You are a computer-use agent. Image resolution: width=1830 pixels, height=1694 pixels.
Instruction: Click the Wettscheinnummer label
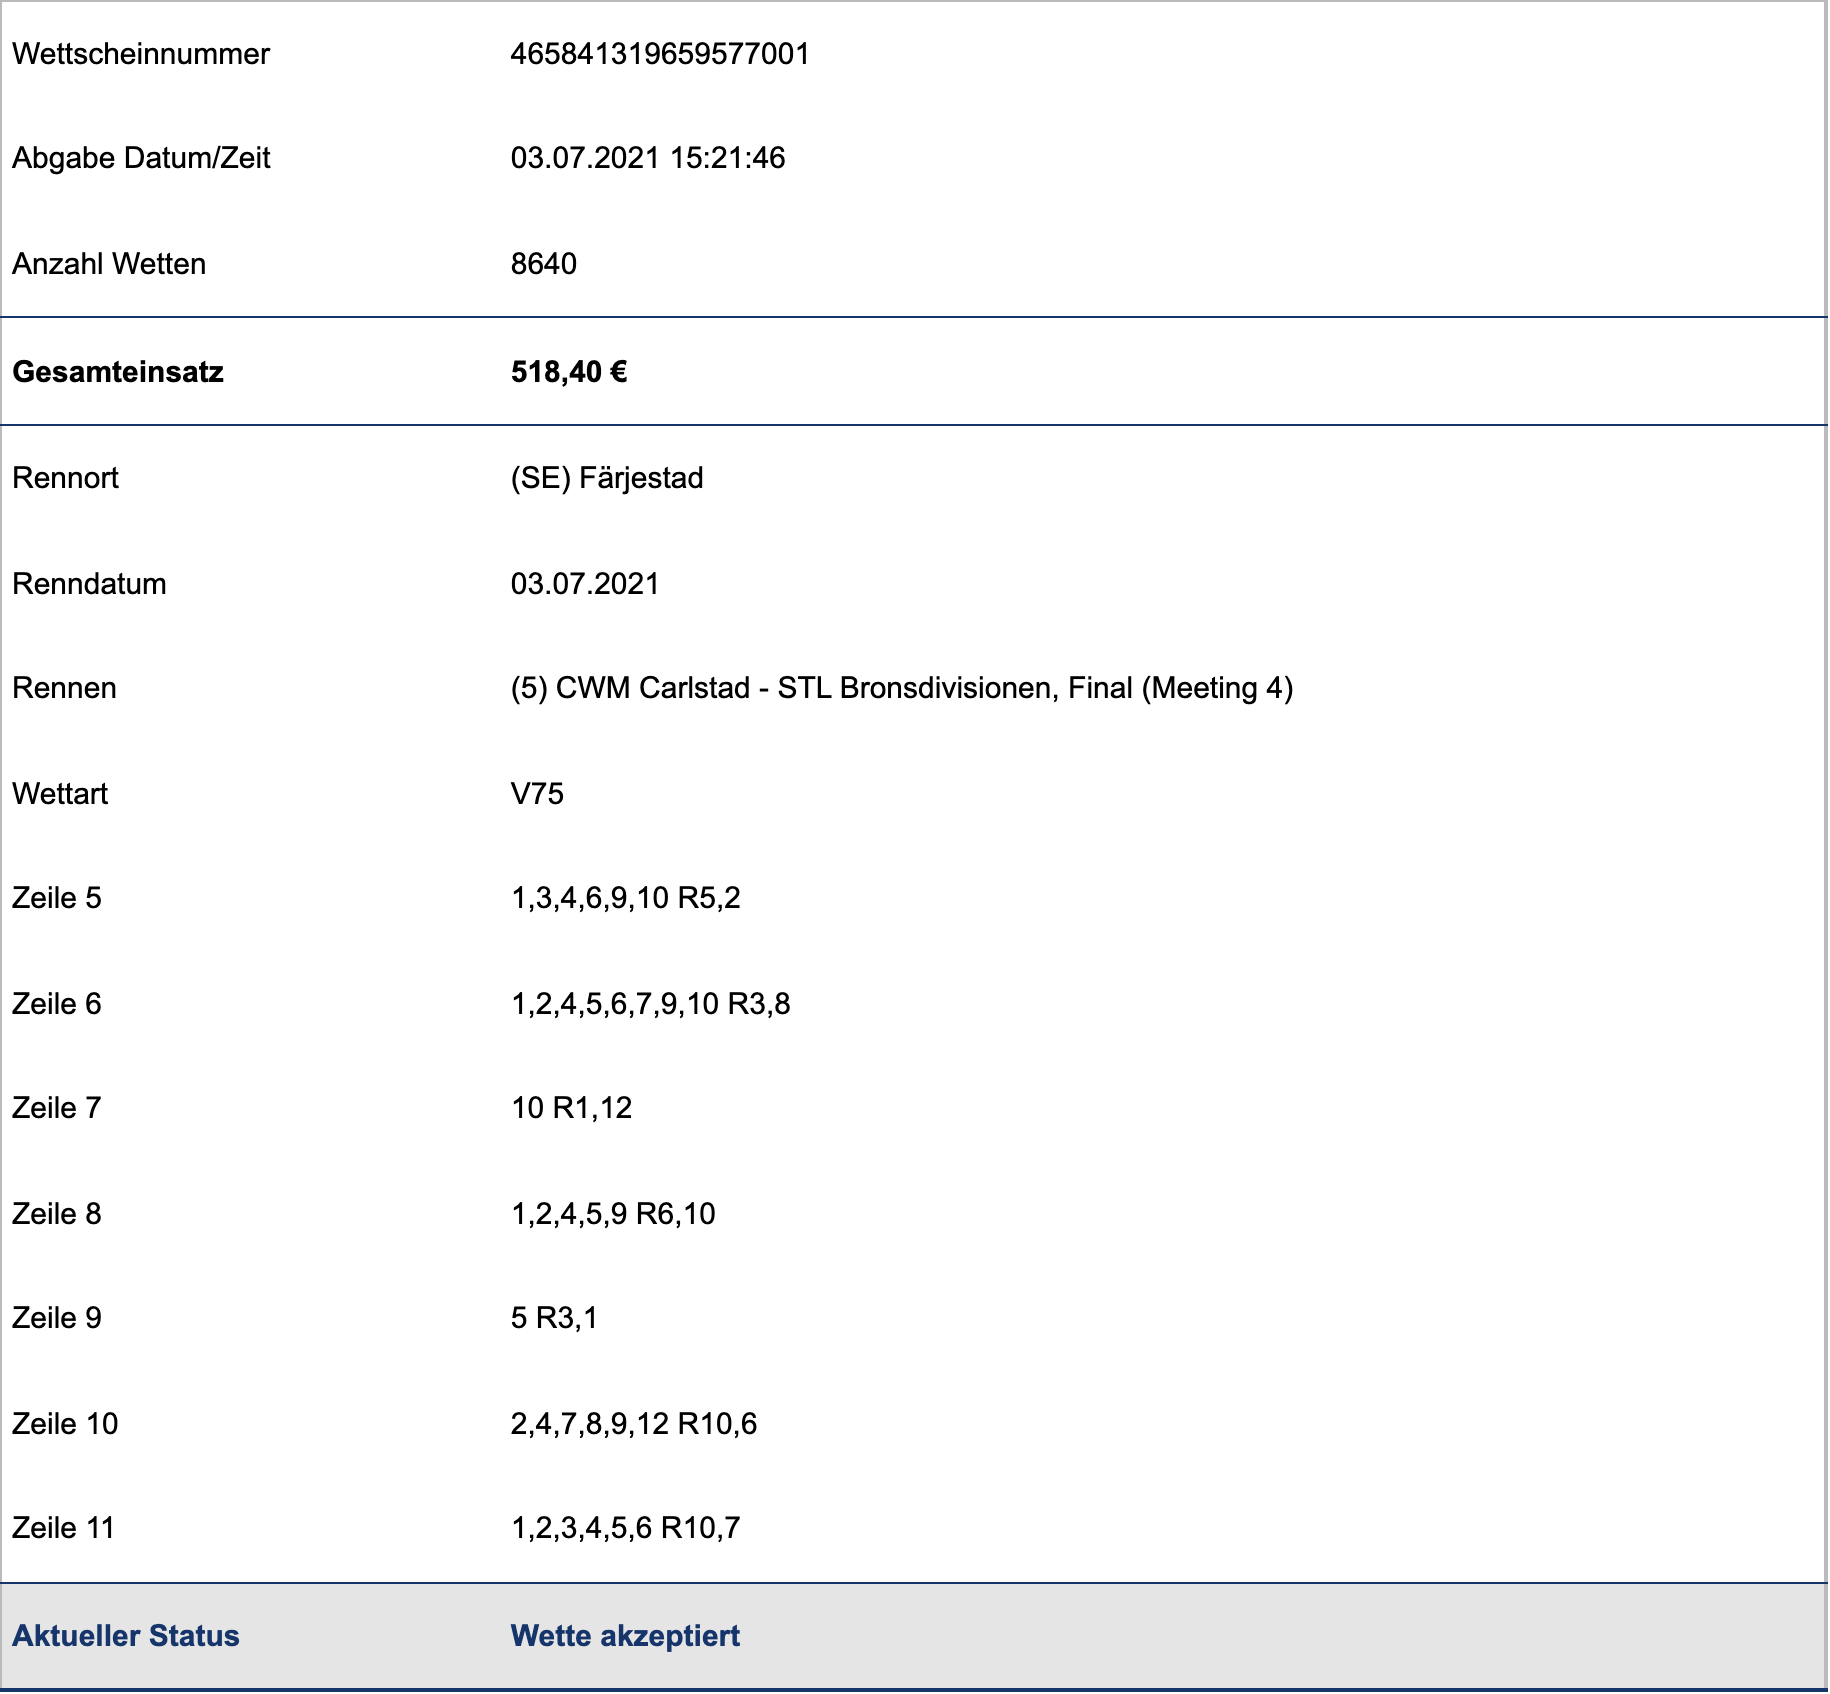(x=141, y=54)
